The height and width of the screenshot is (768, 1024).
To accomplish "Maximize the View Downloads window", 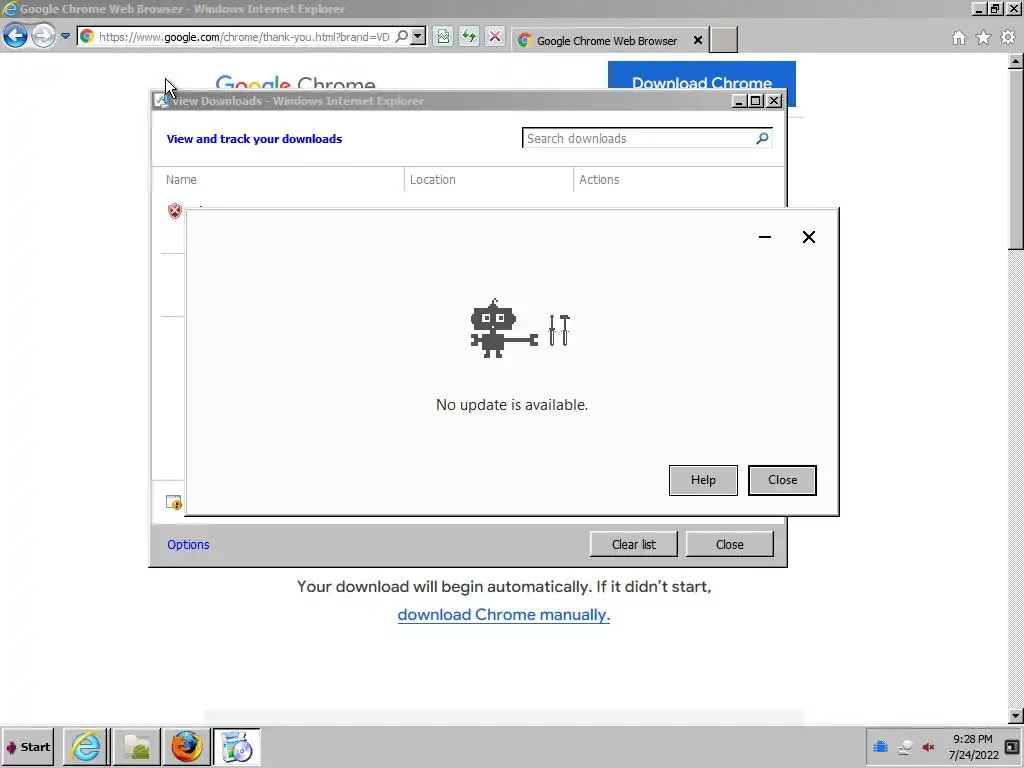I will tap(756, 101).
